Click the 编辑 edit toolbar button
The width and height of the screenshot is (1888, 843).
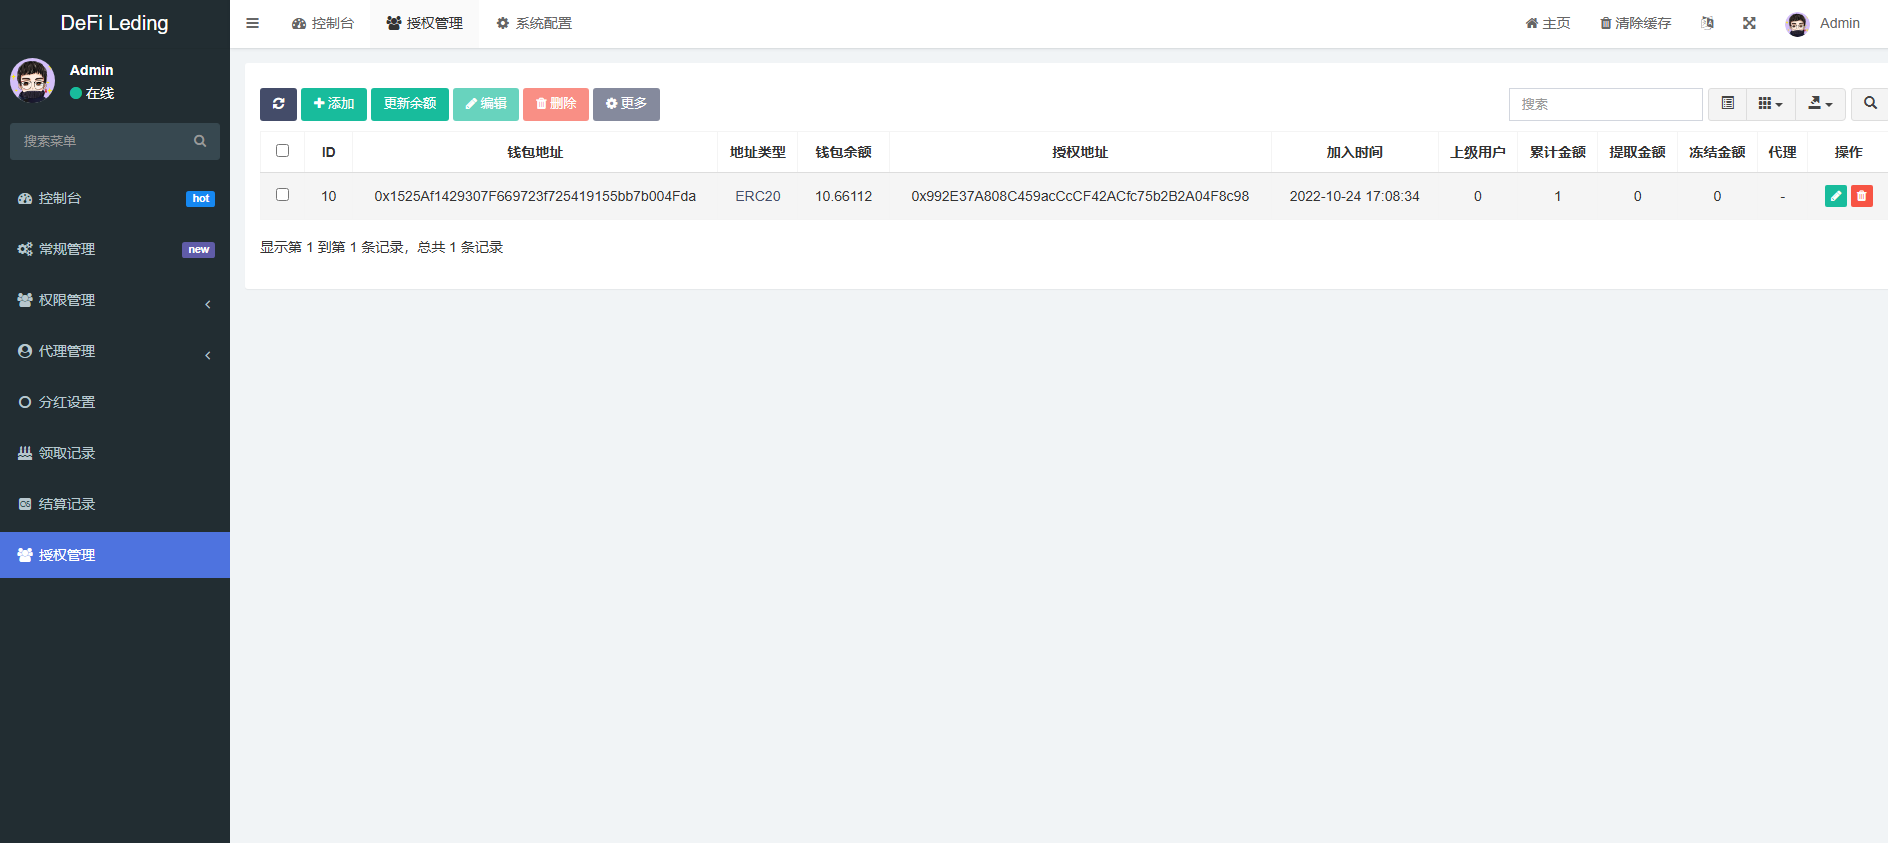pos(486,104)
